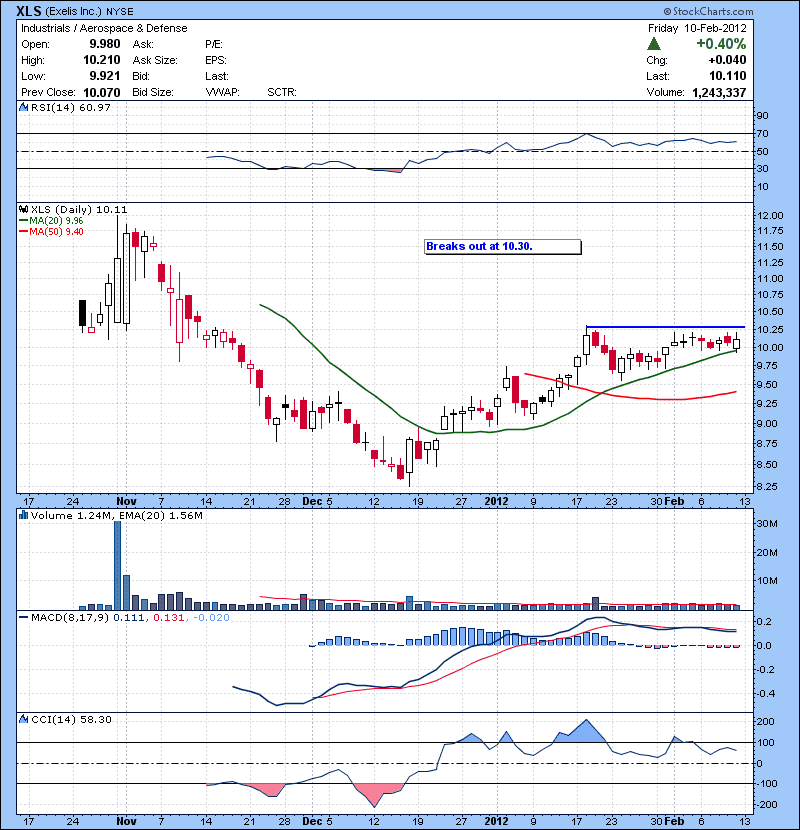Click the CCI axis label -200

click(x=766, y=805)
